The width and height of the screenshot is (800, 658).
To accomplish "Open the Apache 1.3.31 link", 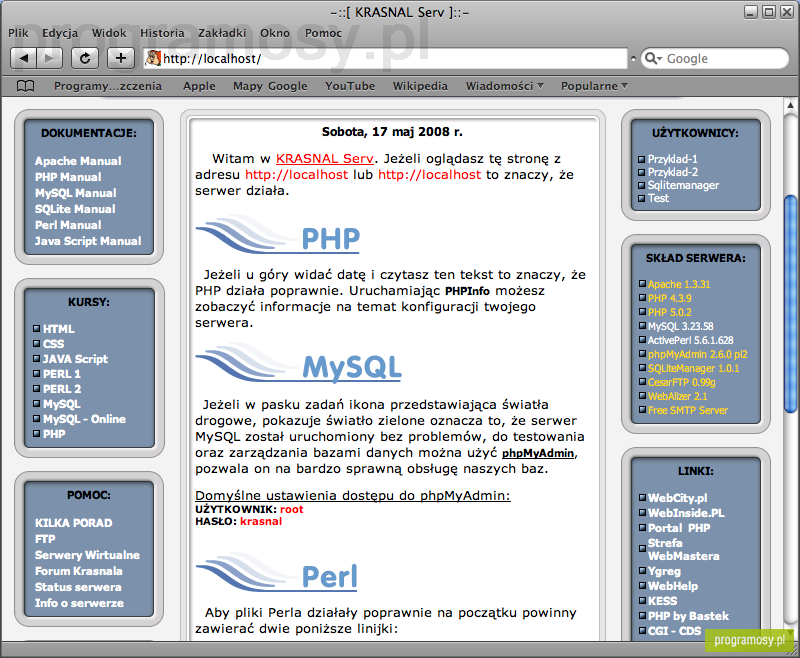I will (679, 285).
